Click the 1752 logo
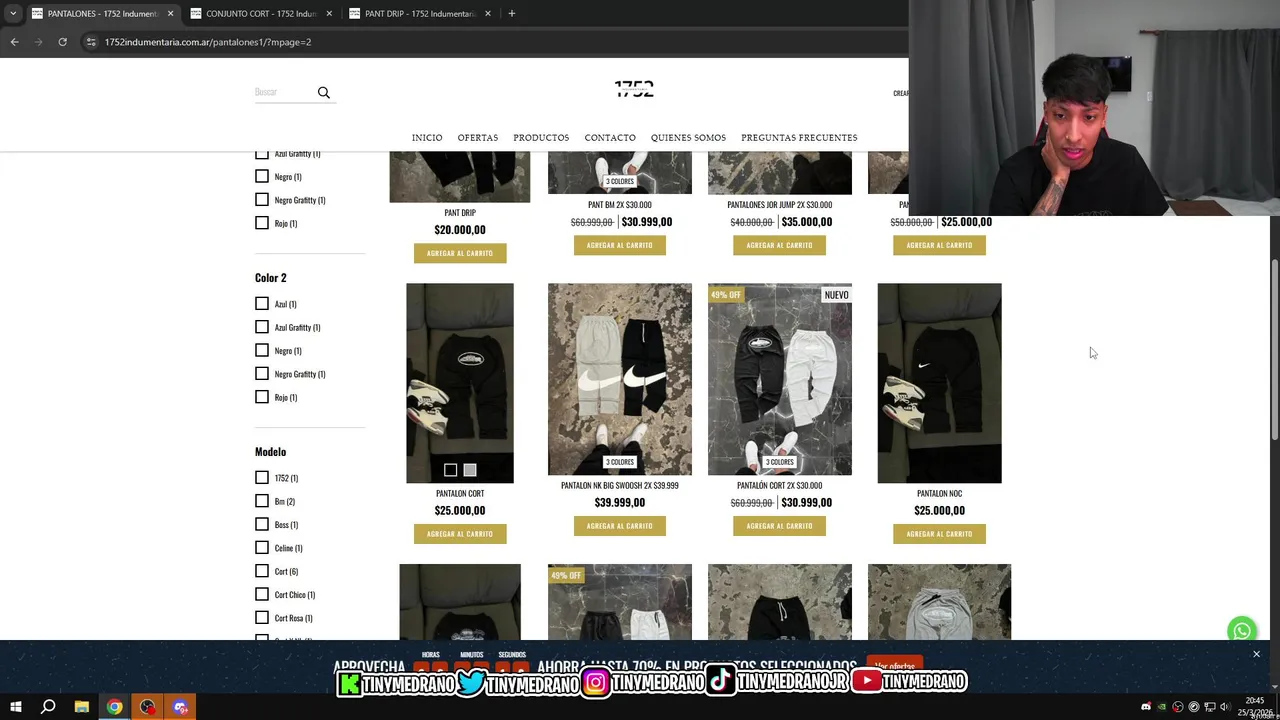This screenshot has width=1280, height=720. pyautogui.click(x=634, y=89)
